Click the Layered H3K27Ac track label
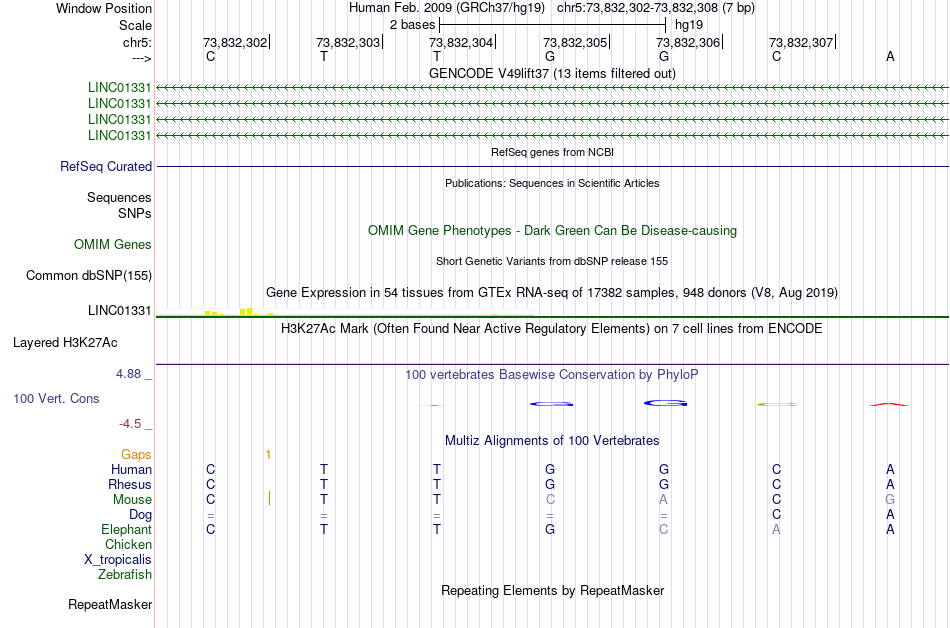950x628 pixels. coord(65,343)
